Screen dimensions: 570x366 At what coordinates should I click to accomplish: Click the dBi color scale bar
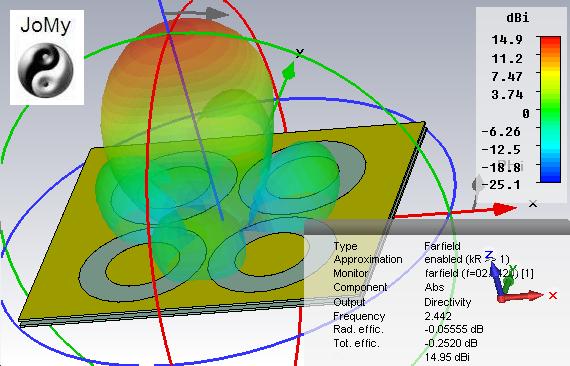pos(550,109)
